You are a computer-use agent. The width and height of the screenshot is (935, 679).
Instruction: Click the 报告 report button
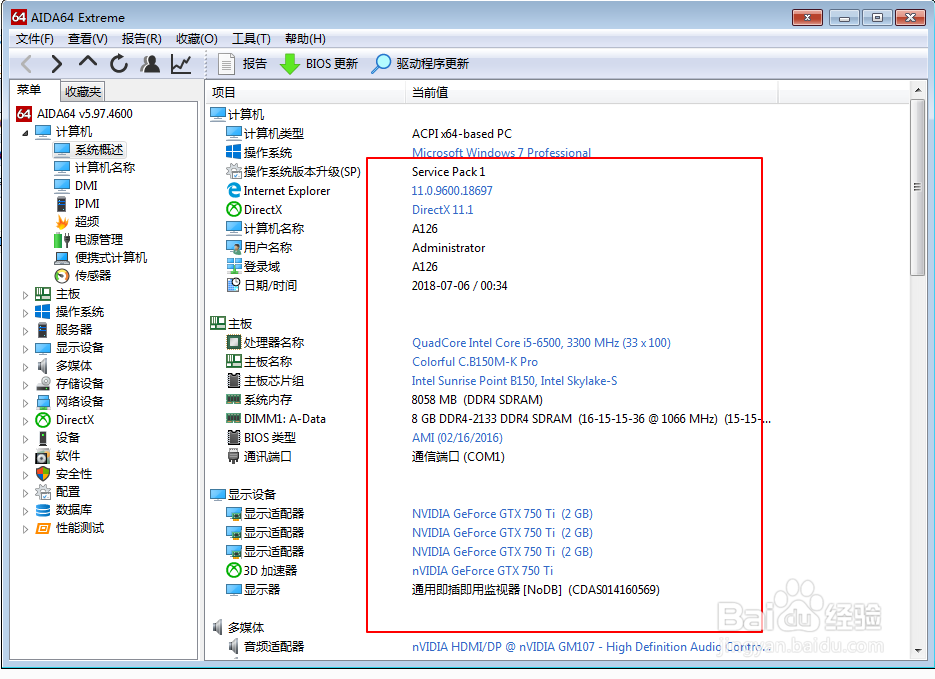click(x=243, y=64)
